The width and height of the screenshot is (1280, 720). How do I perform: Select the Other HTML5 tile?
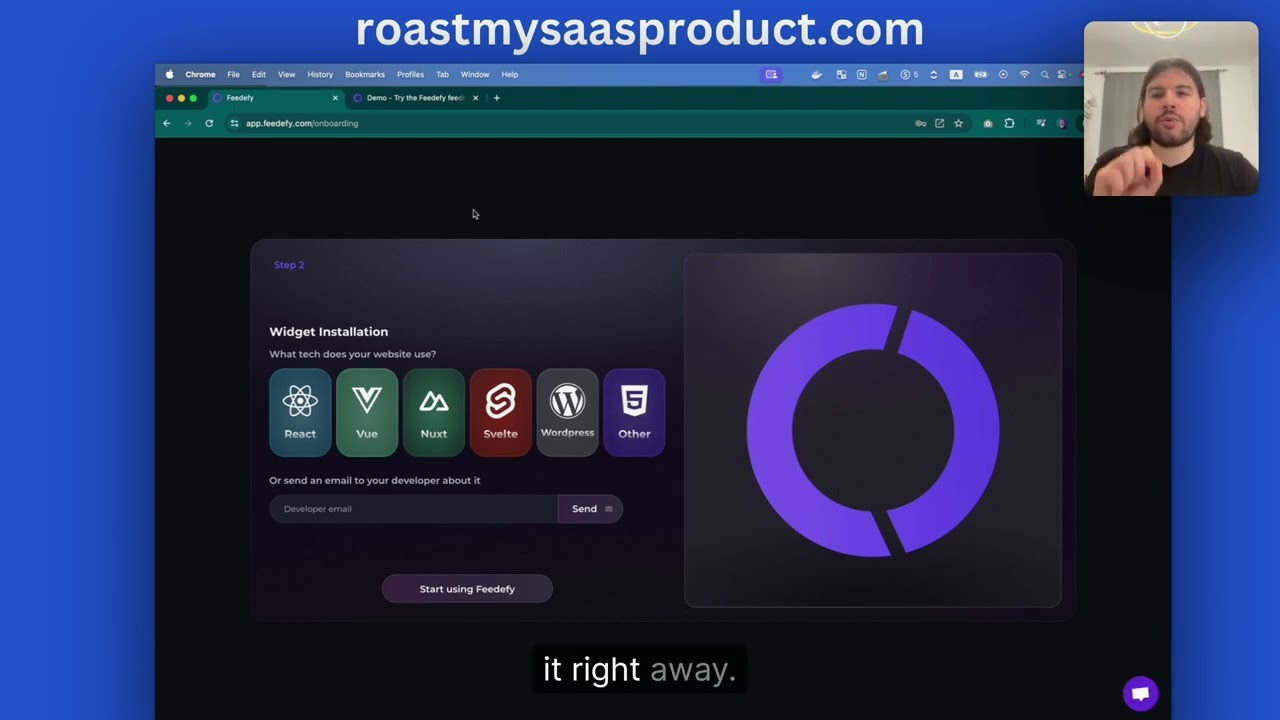(634, 412)
